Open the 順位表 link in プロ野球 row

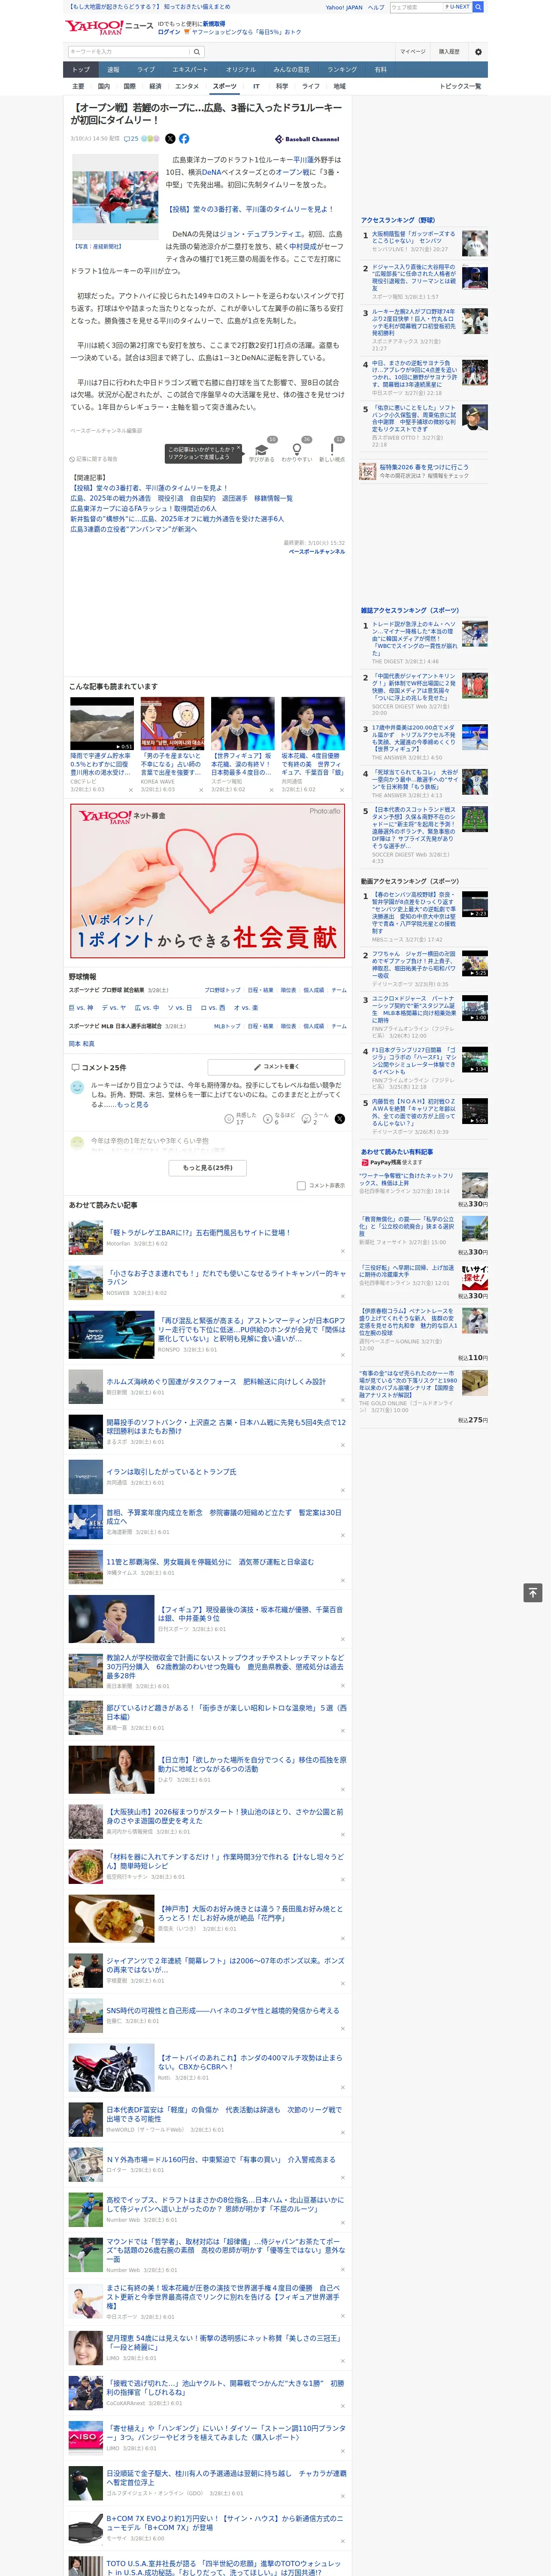(x=288, y=990)
